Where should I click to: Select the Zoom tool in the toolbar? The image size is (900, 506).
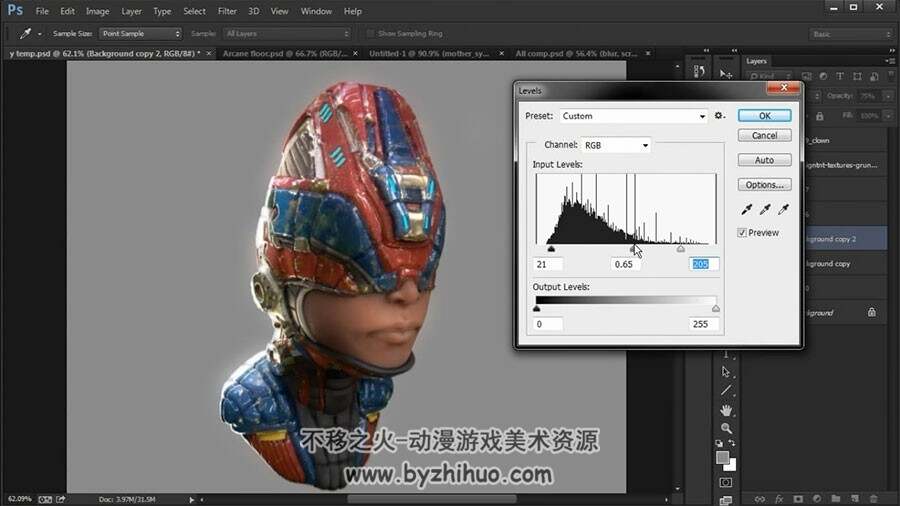point(726,428)
